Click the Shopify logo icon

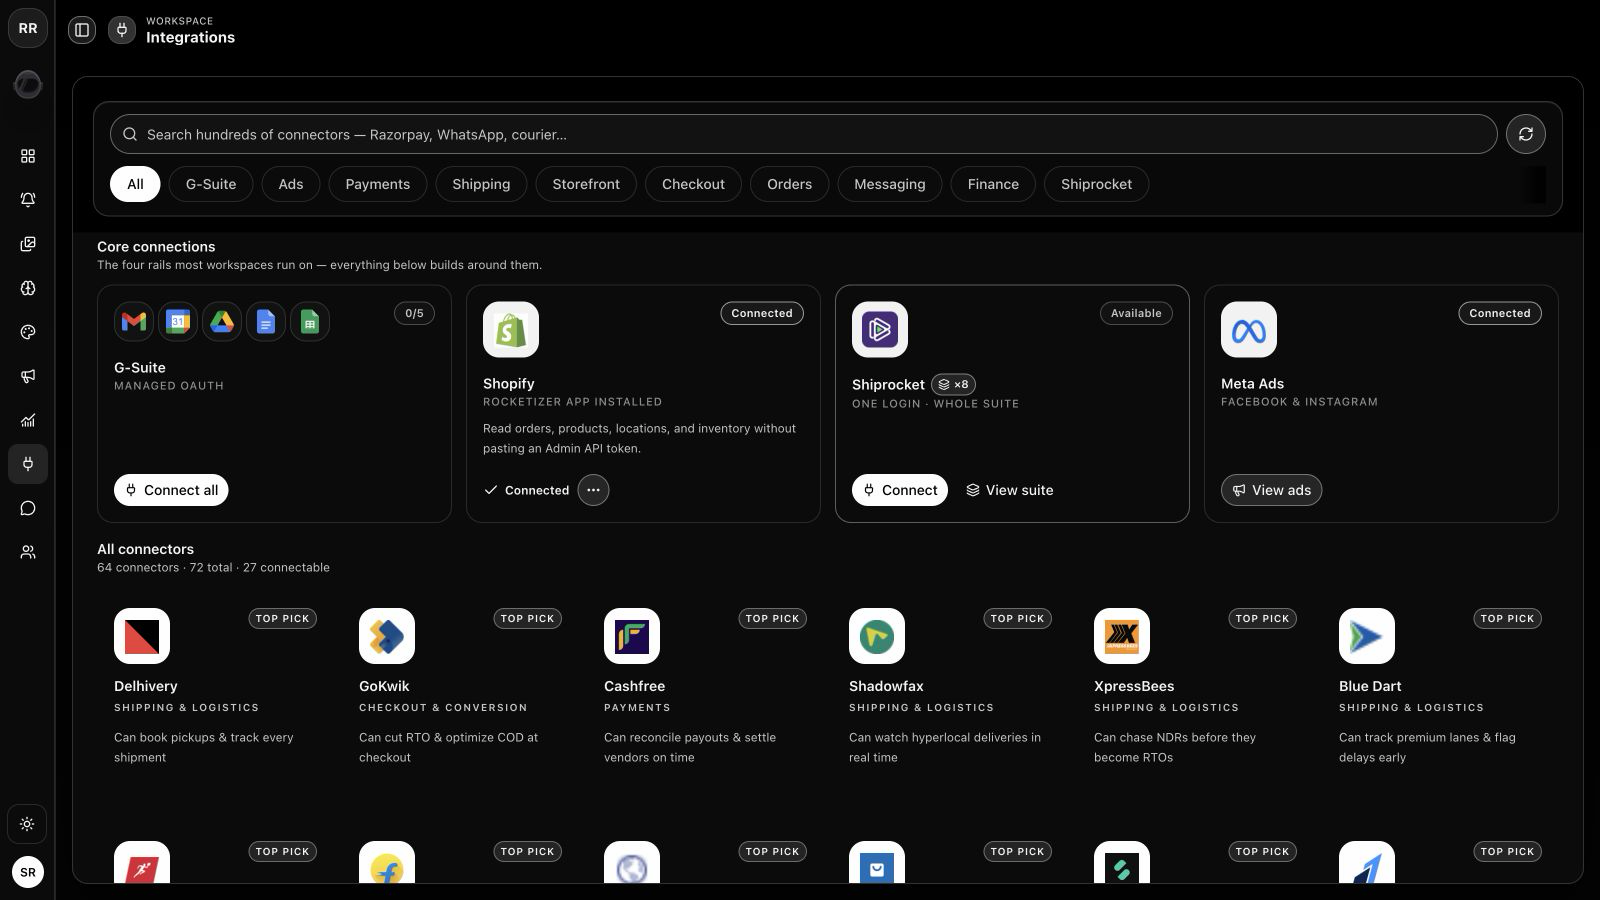[511, 330]
